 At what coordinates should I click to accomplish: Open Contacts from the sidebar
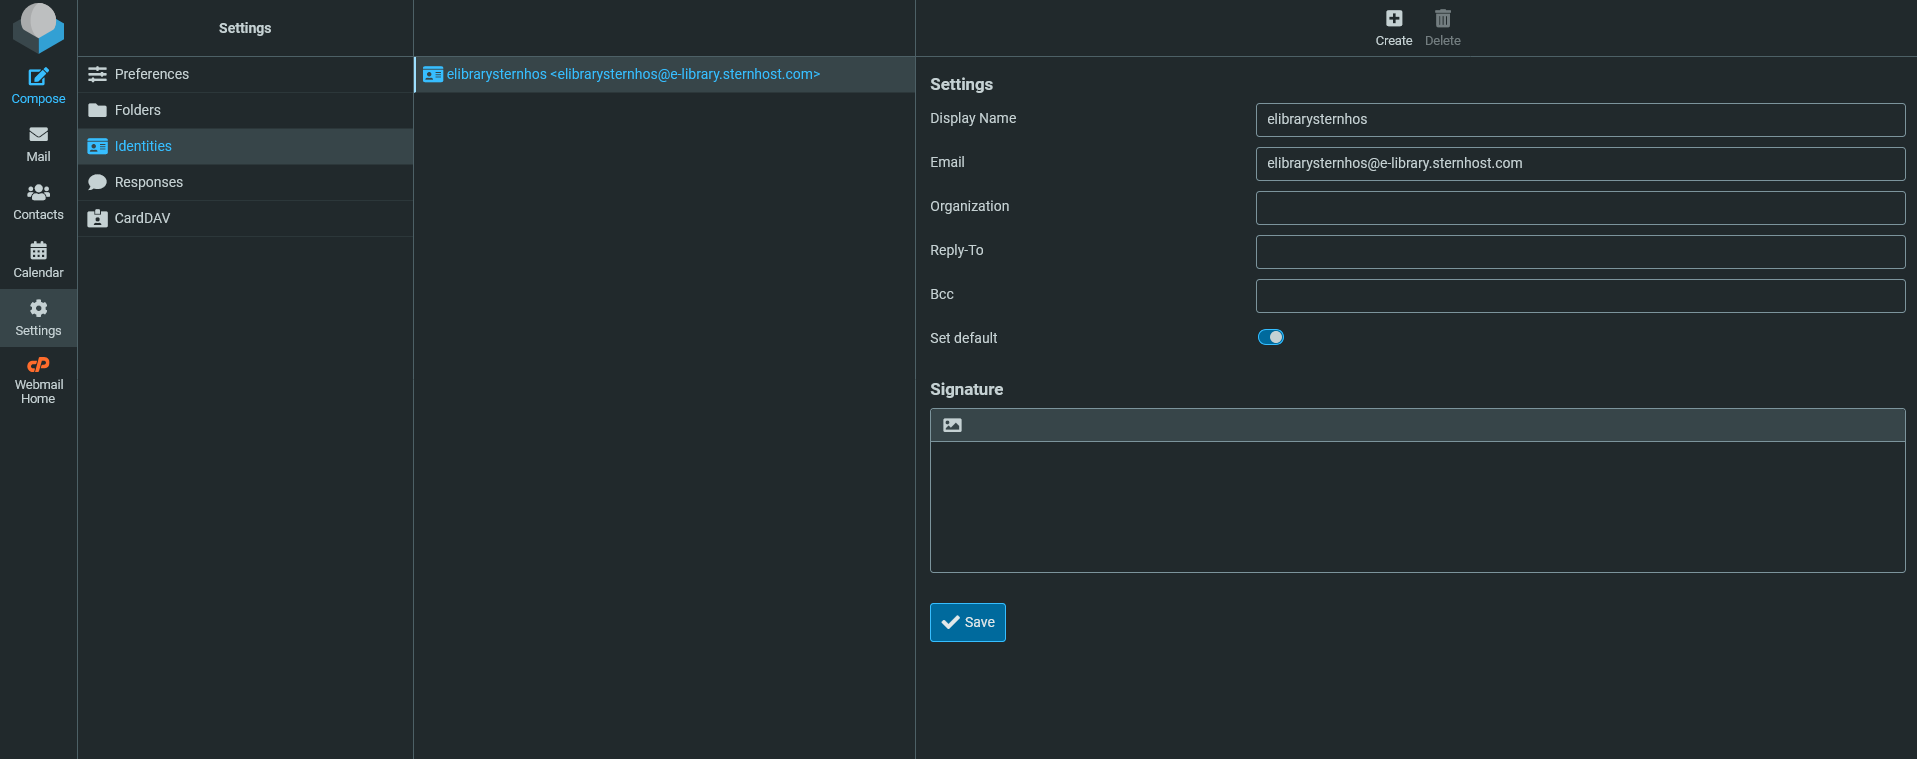pyautogui.click(x=38, y=193)
